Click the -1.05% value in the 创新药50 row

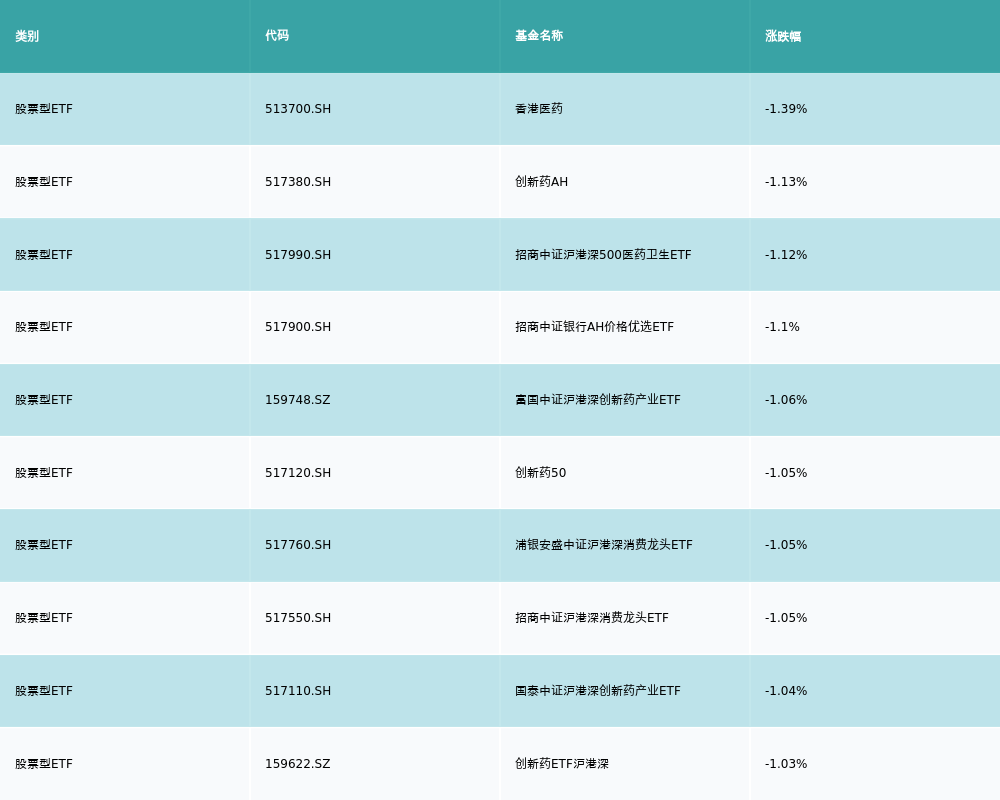point(786,473)
